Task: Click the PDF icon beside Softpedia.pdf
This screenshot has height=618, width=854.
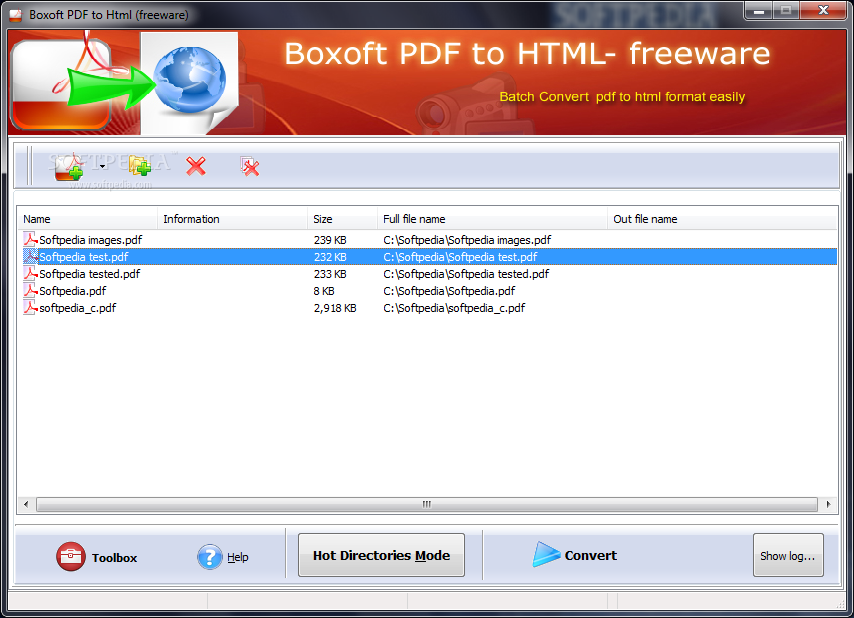Action: tap(30, 290)
